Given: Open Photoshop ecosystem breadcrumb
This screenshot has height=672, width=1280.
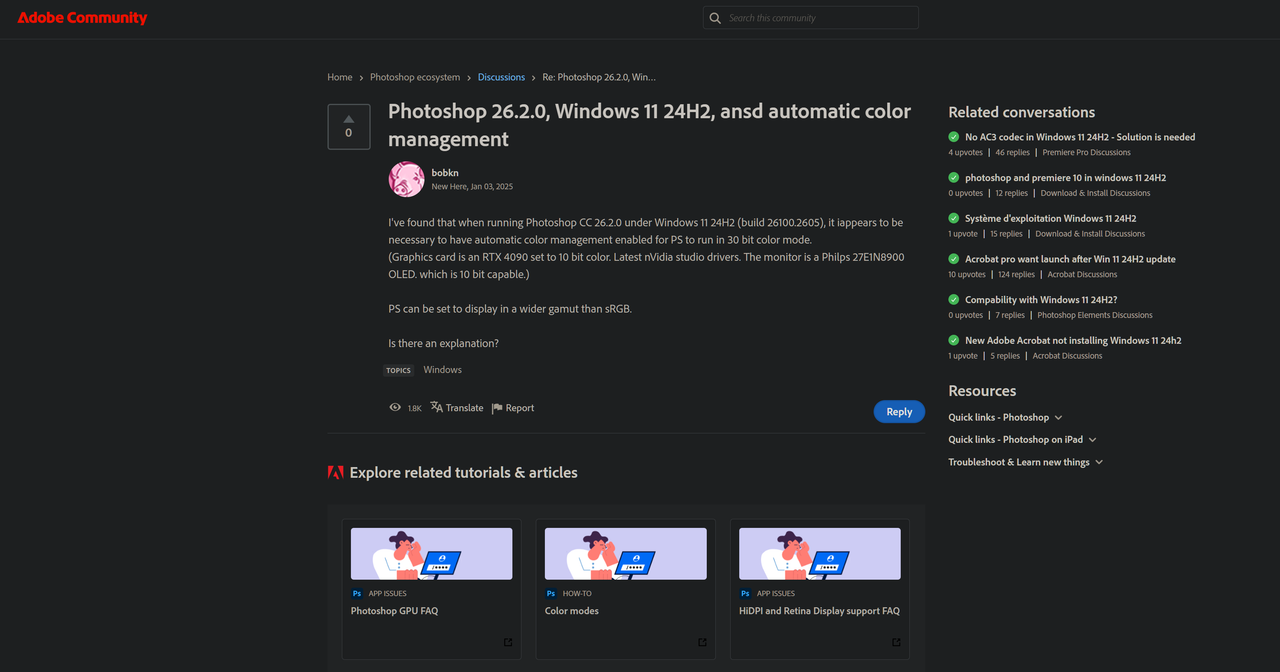Looking at the screenshot, I should pyautogui.click(x=415, y=77).
